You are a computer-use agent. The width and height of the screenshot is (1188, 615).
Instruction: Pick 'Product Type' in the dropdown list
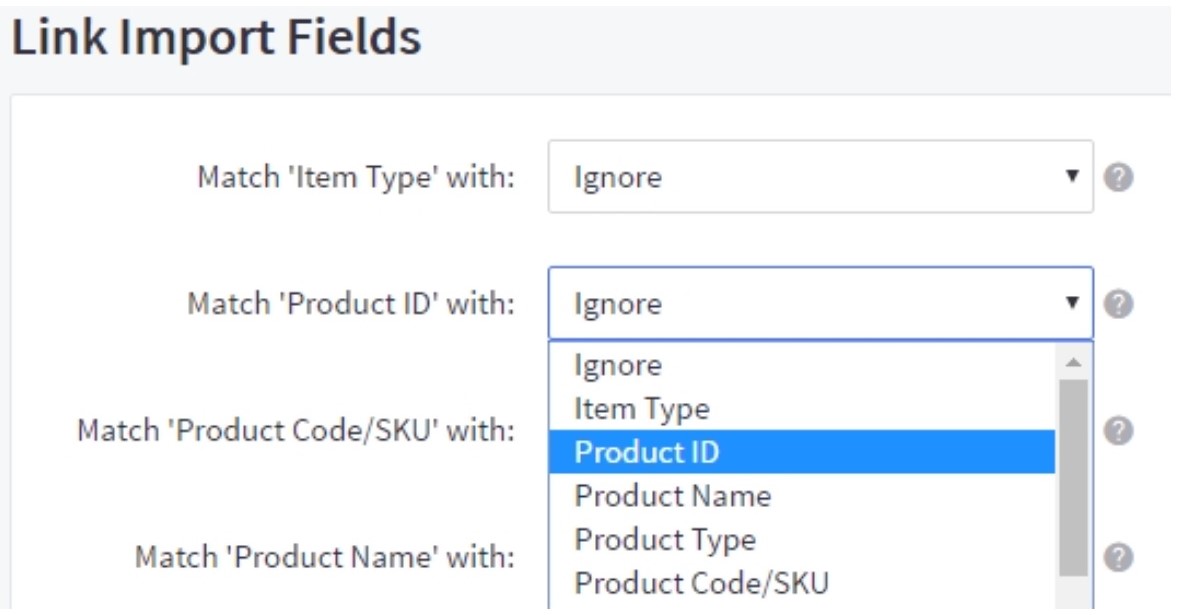coord(665,539)
